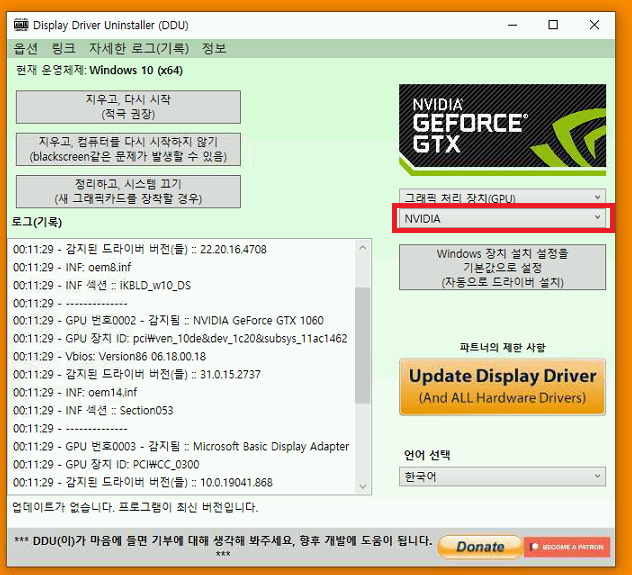Click 지우고, 다시 시작 (적극 권장) button

128,107
